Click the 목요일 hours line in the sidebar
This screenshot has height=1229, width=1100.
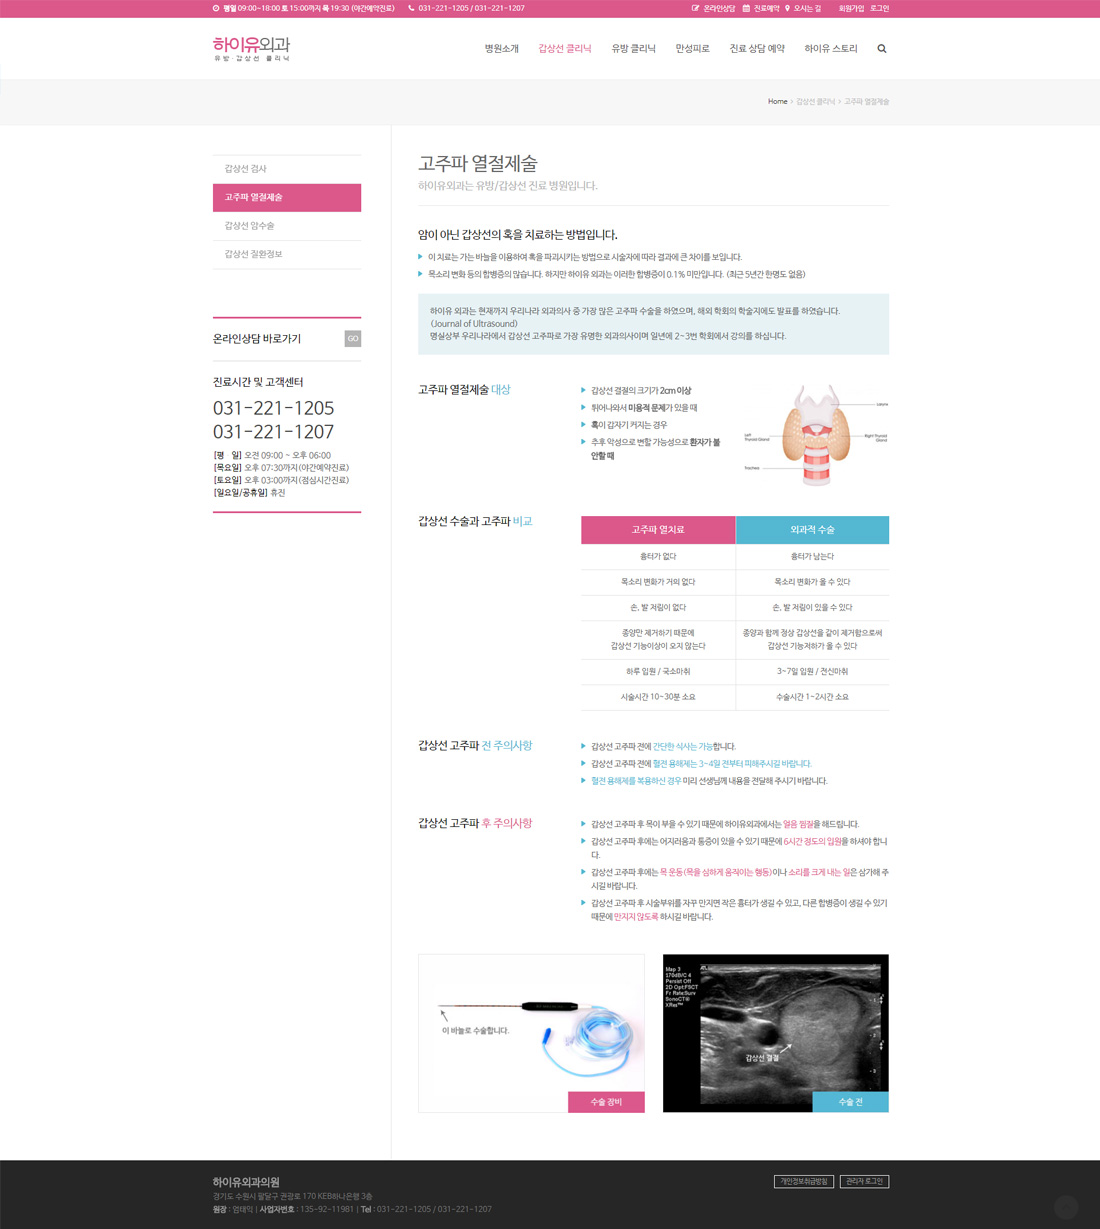[x=281, y=468]
